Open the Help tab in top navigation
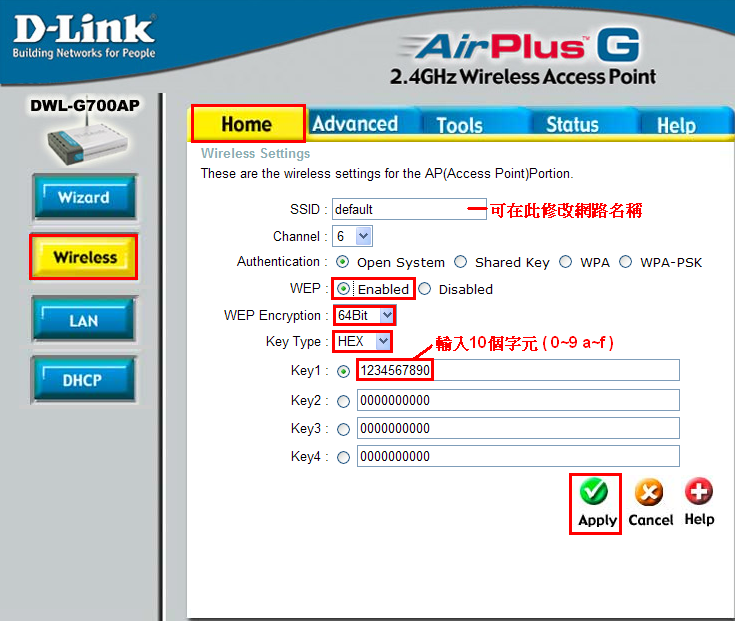This screenshot has width=735, height=621. [676, 125]
